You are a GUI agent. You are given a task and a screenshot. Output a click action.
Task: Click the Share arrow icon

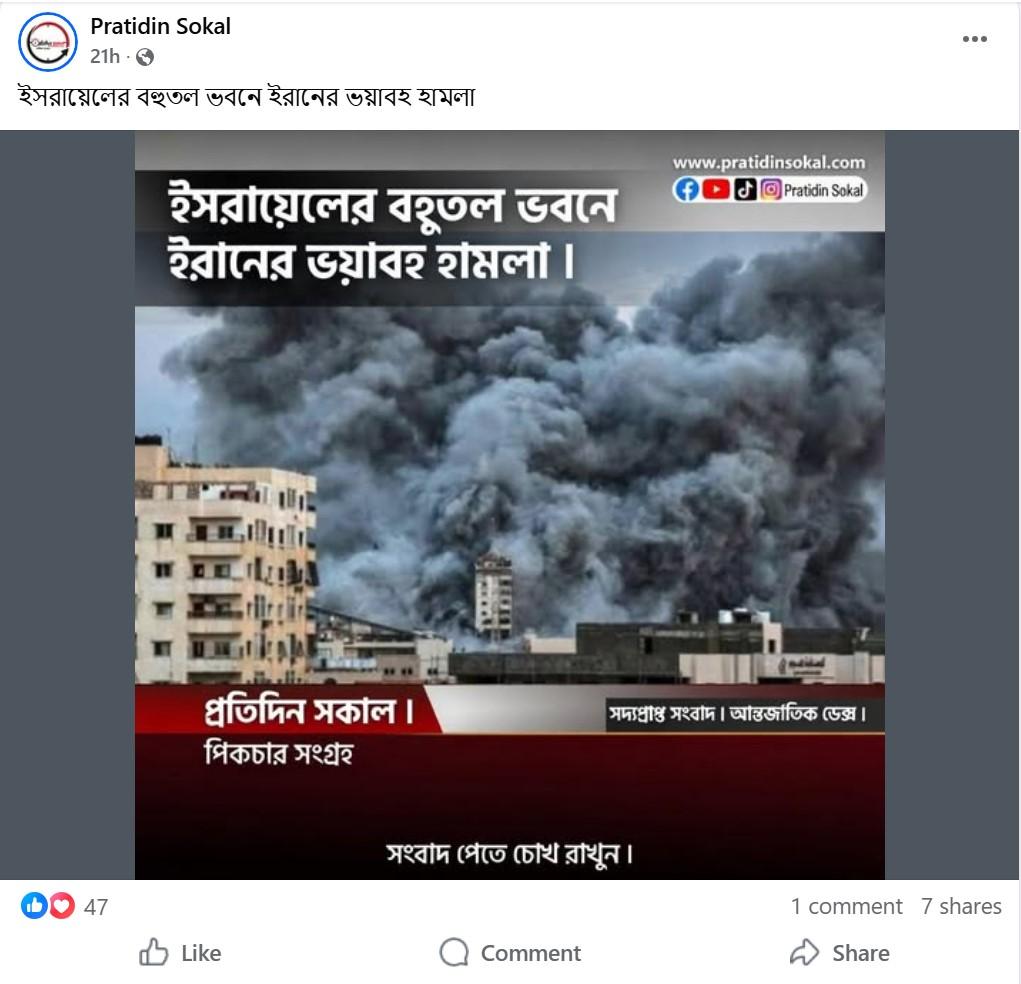pos(805,952)
